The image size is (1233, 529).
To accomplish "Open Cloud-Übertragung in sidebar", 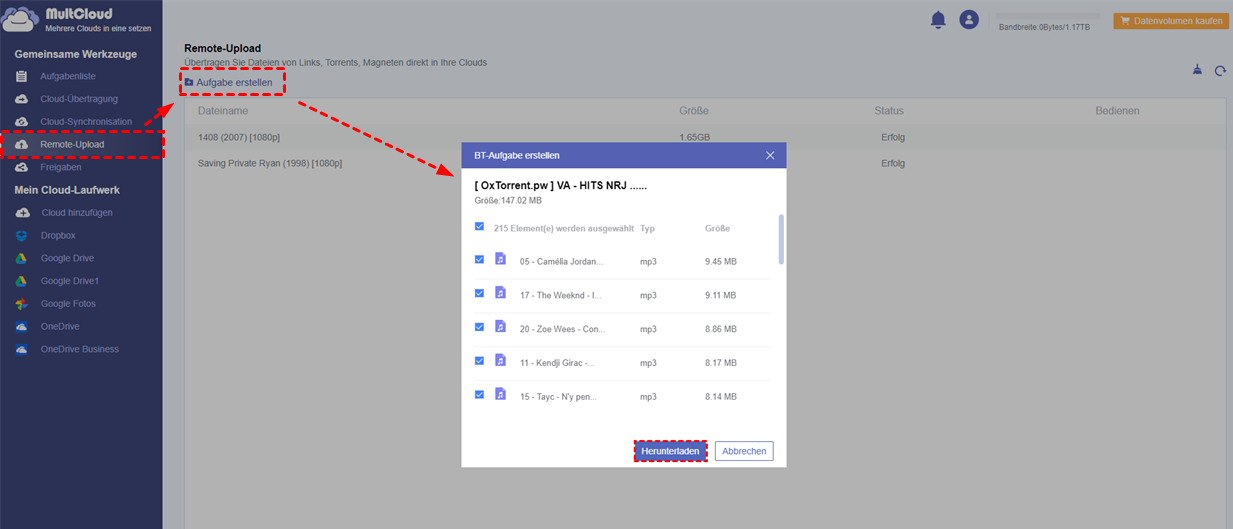I will 79,99.
